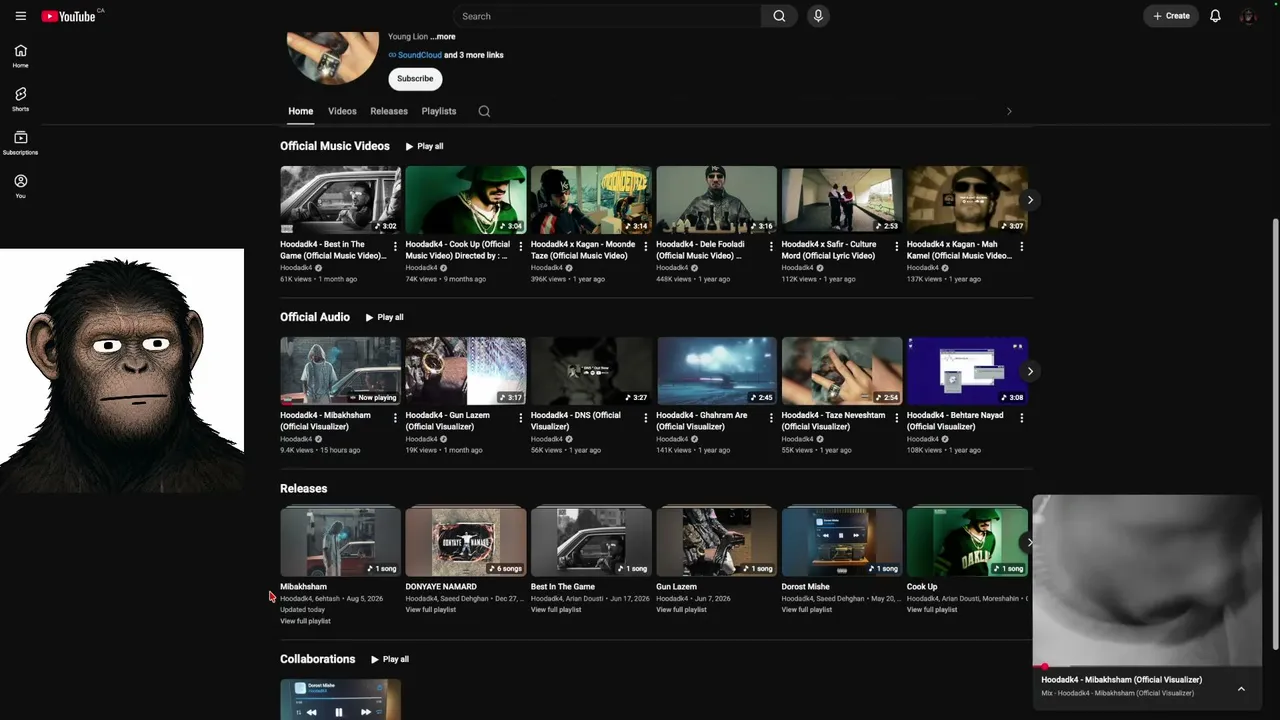Go to Home in the sidebar
1280x720 pixels.
click(x=20, y=56)
